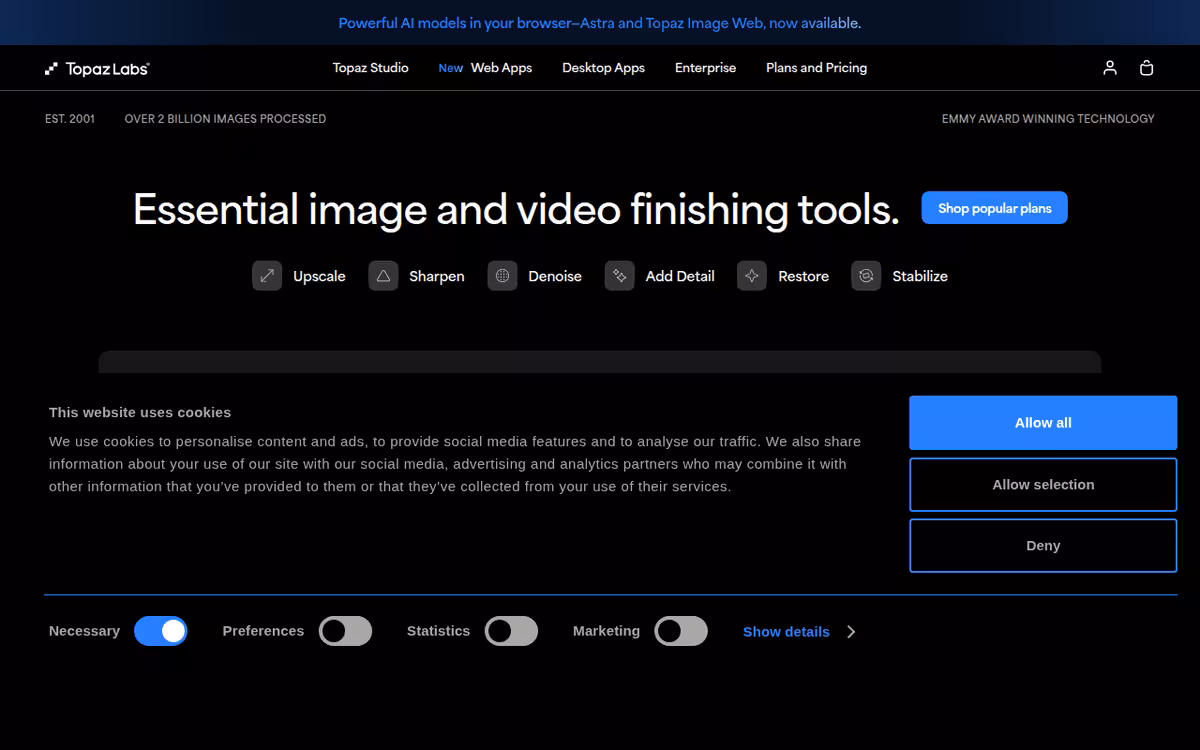Open the Astra and Topaz Image Web announcement banner
Screen dimensions: 1200x750
600,23
